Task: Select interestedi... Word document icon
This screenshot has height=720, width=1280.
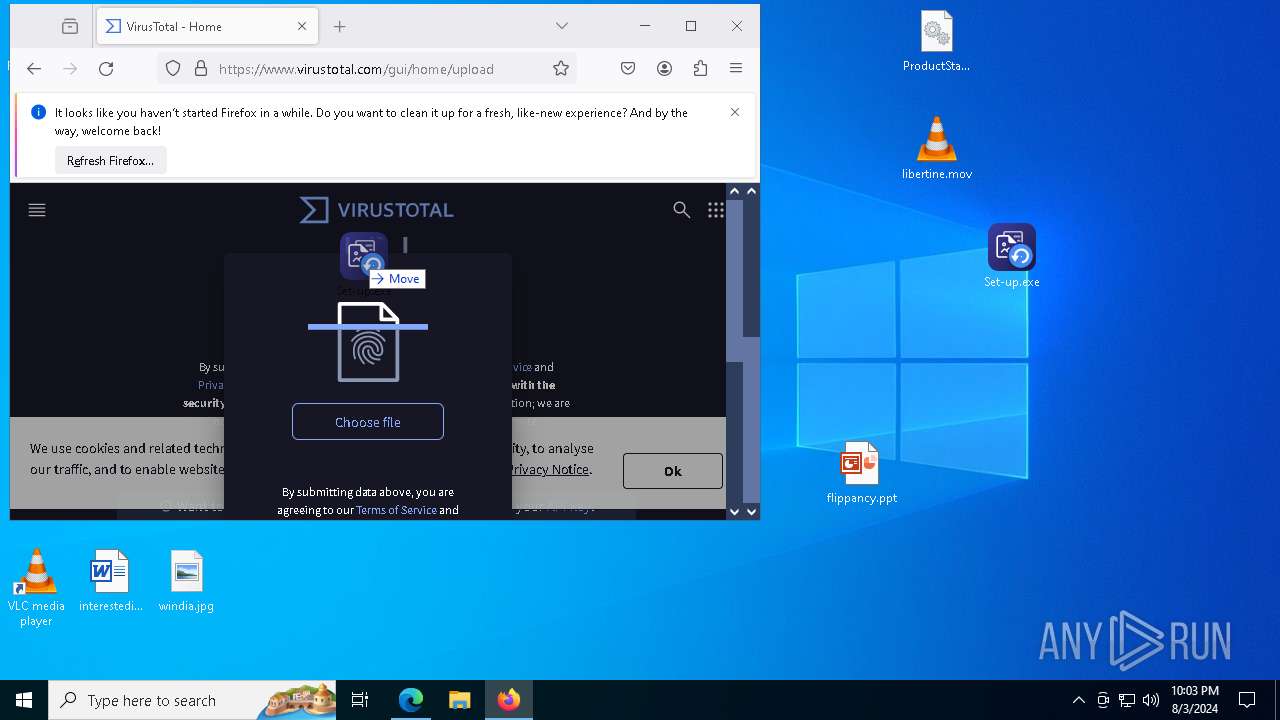Action: [x=110, y=580]
